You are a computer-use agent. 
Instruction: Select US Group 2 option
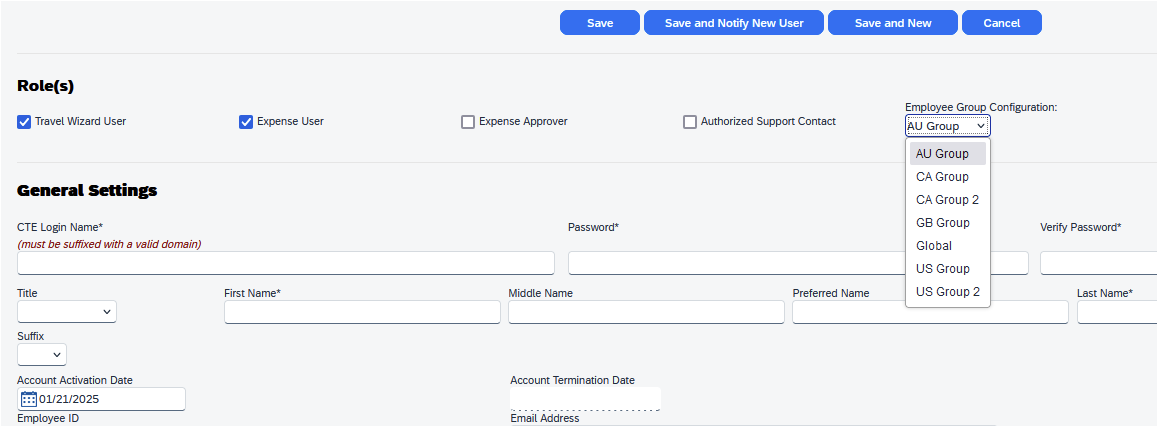[947, 292]
